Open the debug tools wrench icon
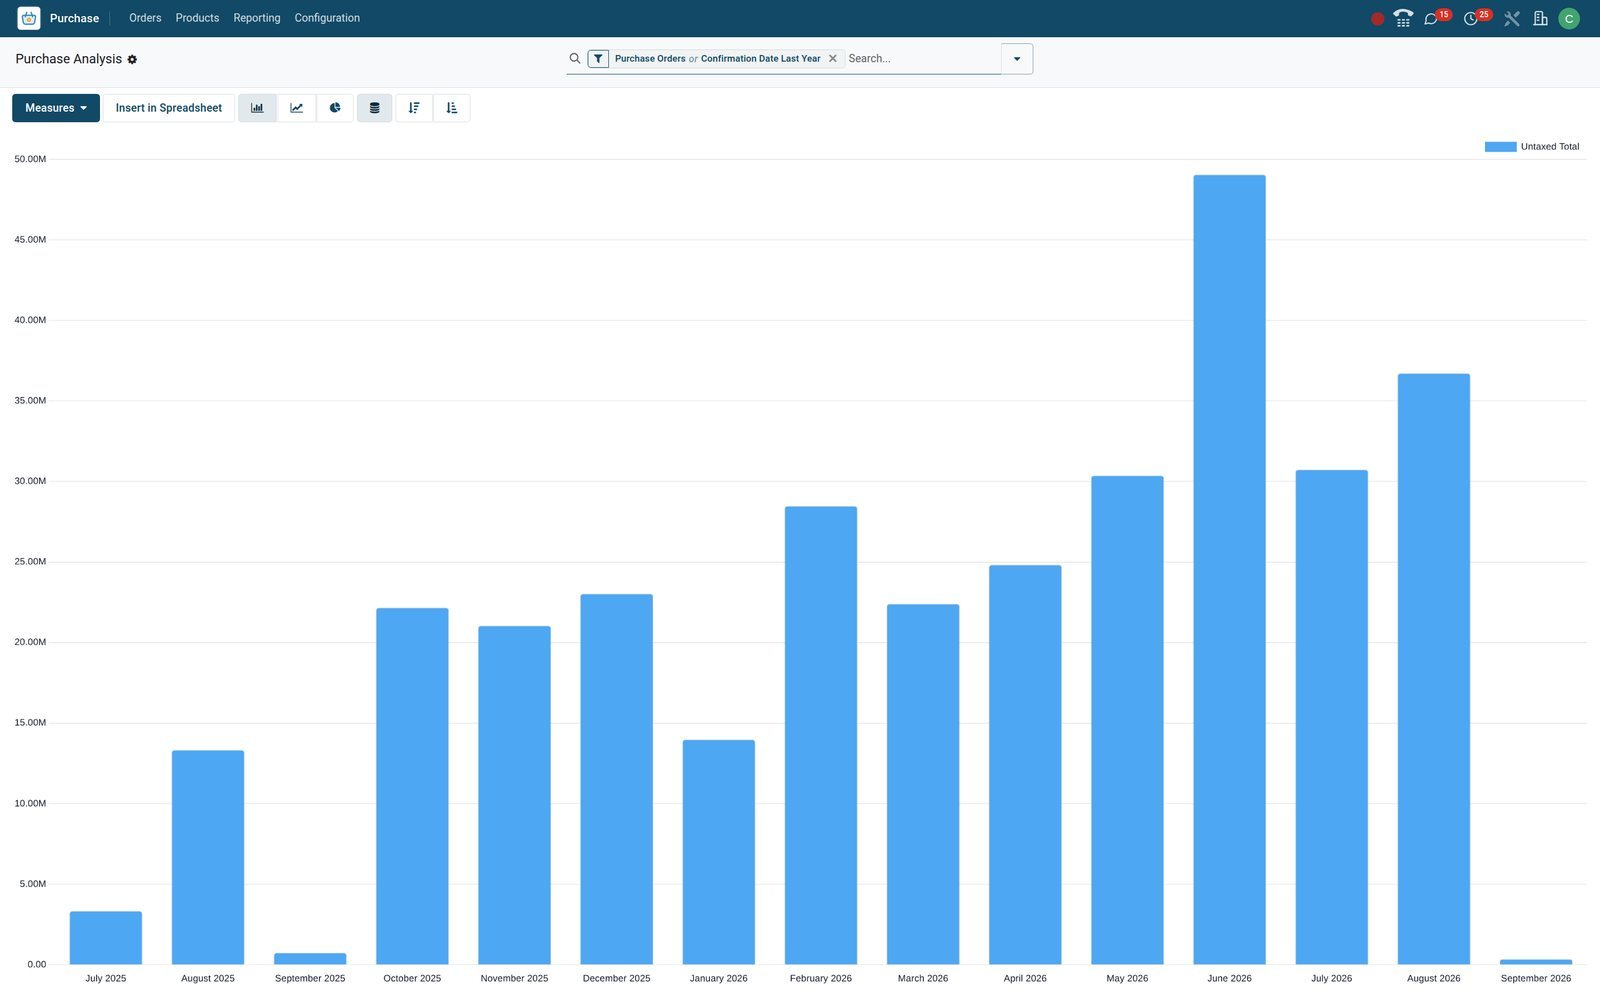 (x=1512, y=19)
